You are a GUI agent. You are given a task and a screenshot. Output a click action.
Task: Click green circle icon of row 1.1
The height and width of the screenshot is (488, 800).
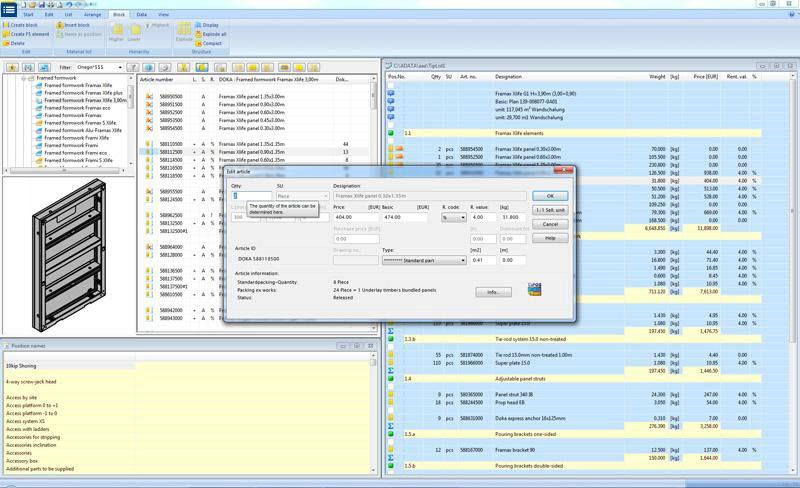(x=391, y=133)
